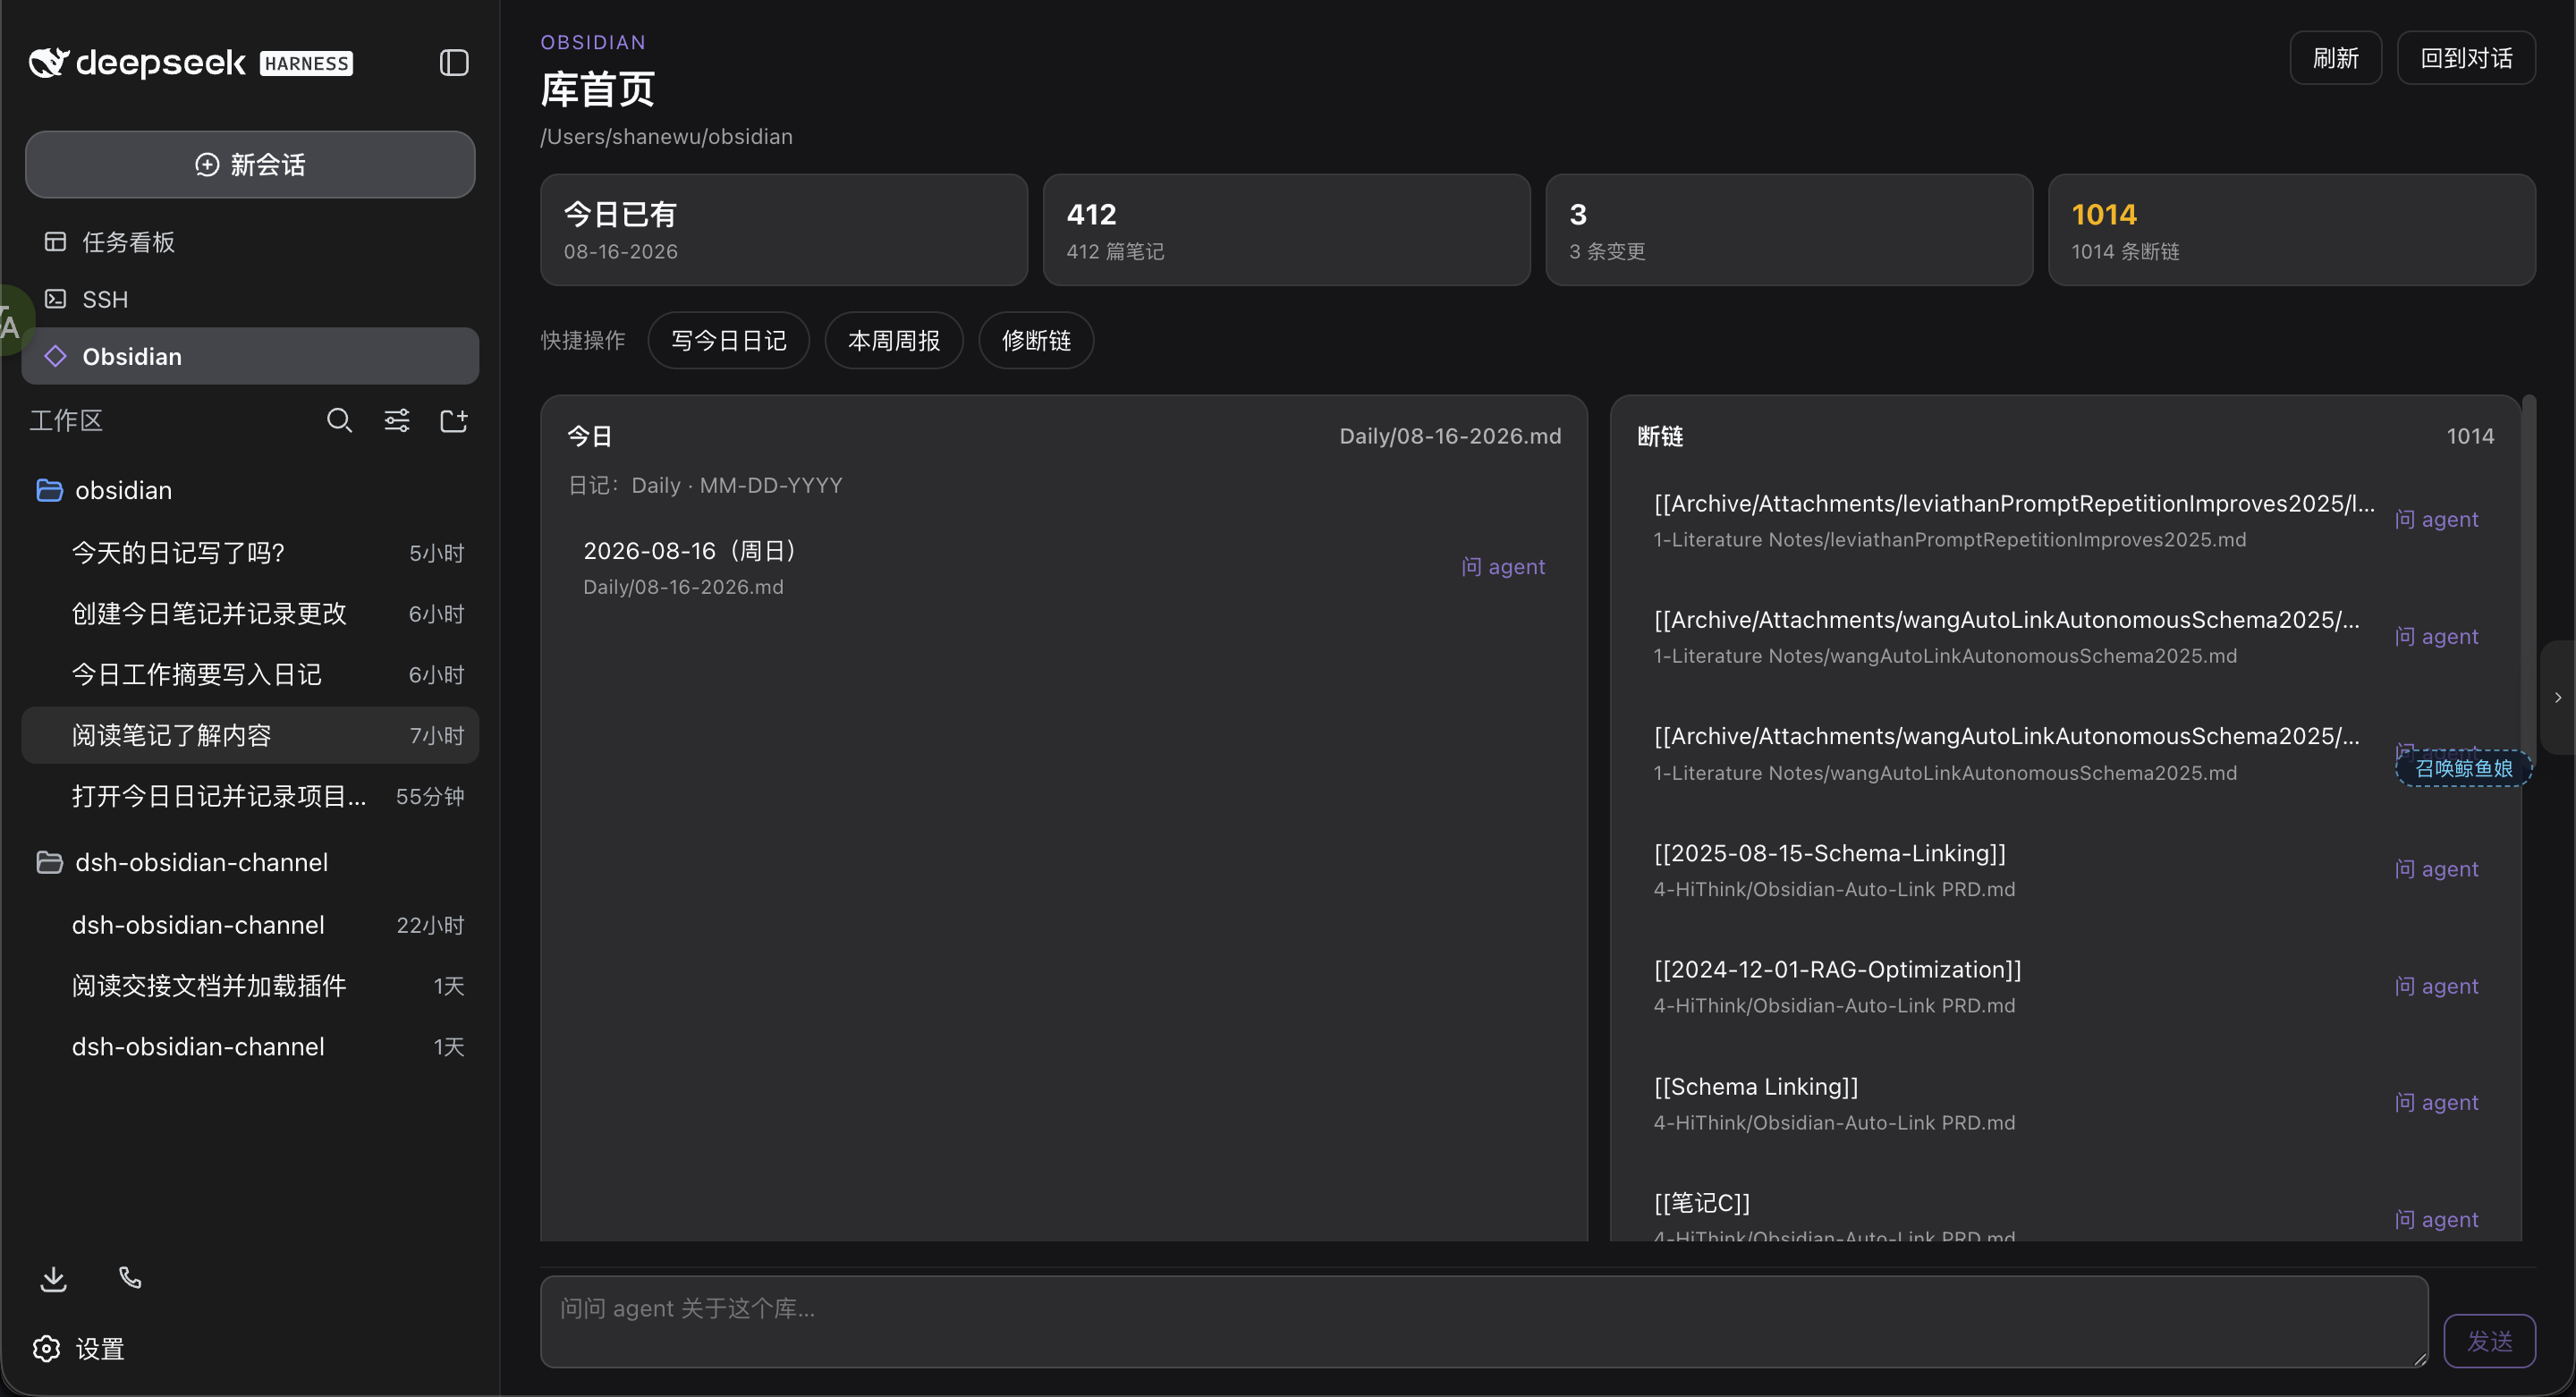The width and height of the screenshot is (2576, 1397).
Task: Ask agent about [[Schema Linking]]
Action: coord(2436,1102)
